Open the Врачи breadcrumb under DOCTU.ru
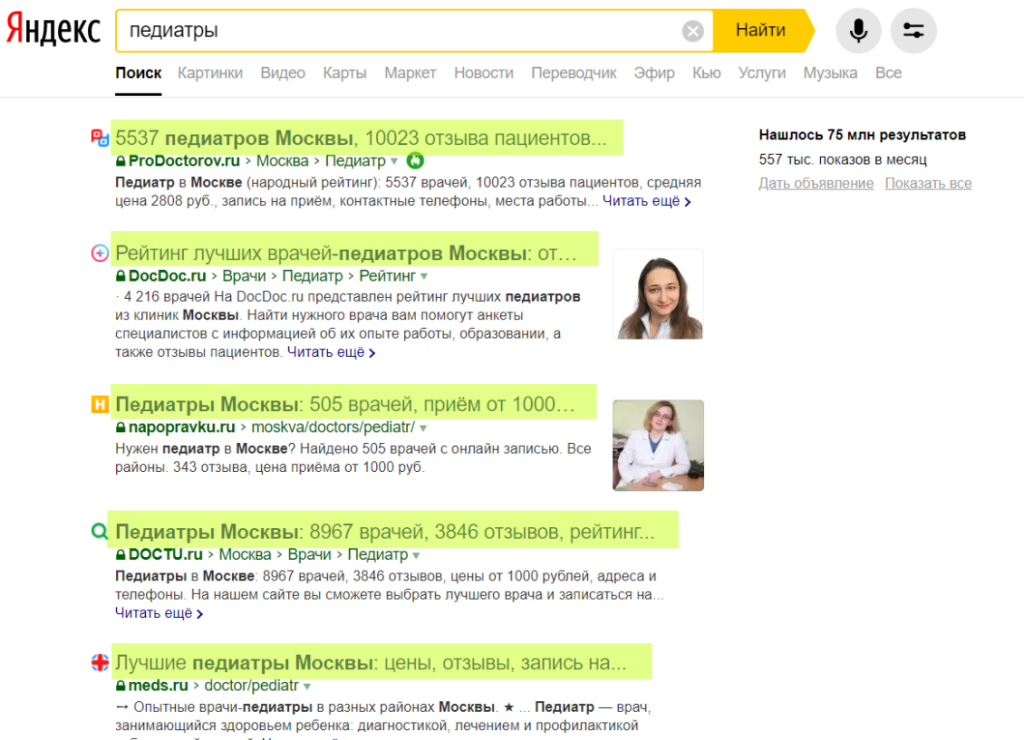This screenshot has height=740, width=1024. tap(310, 555)
